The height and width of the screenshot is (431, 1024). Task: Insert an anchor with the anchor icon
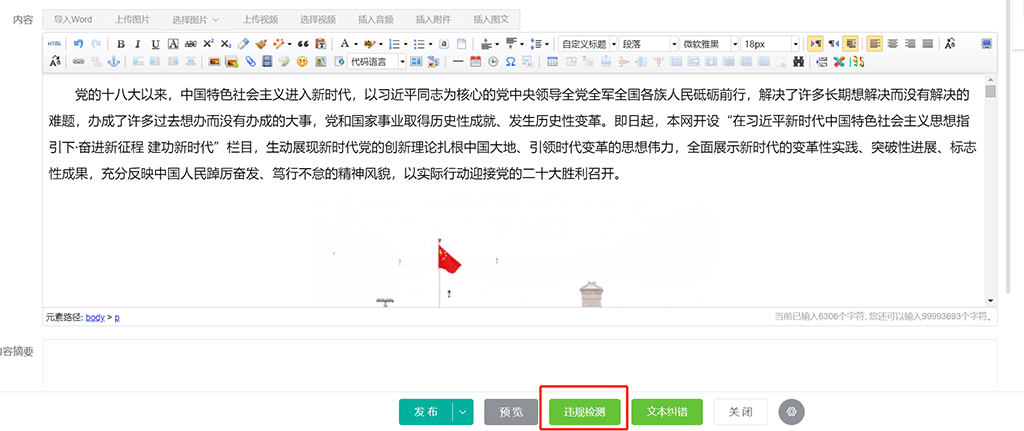pyautogui.click(x=113, y=62)
